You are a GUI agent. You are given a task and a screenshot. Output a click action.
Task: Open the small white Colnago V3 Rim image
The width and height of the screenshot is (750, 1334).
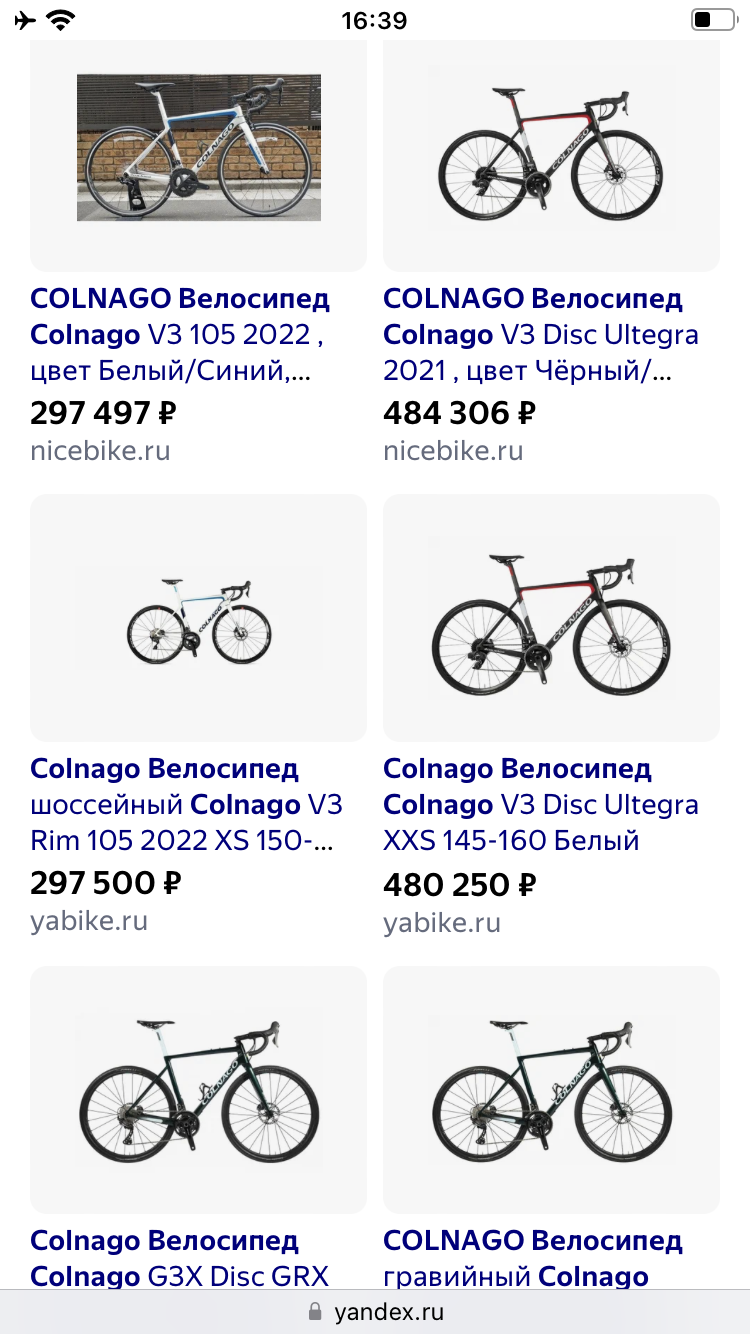(x=199, y=620)
